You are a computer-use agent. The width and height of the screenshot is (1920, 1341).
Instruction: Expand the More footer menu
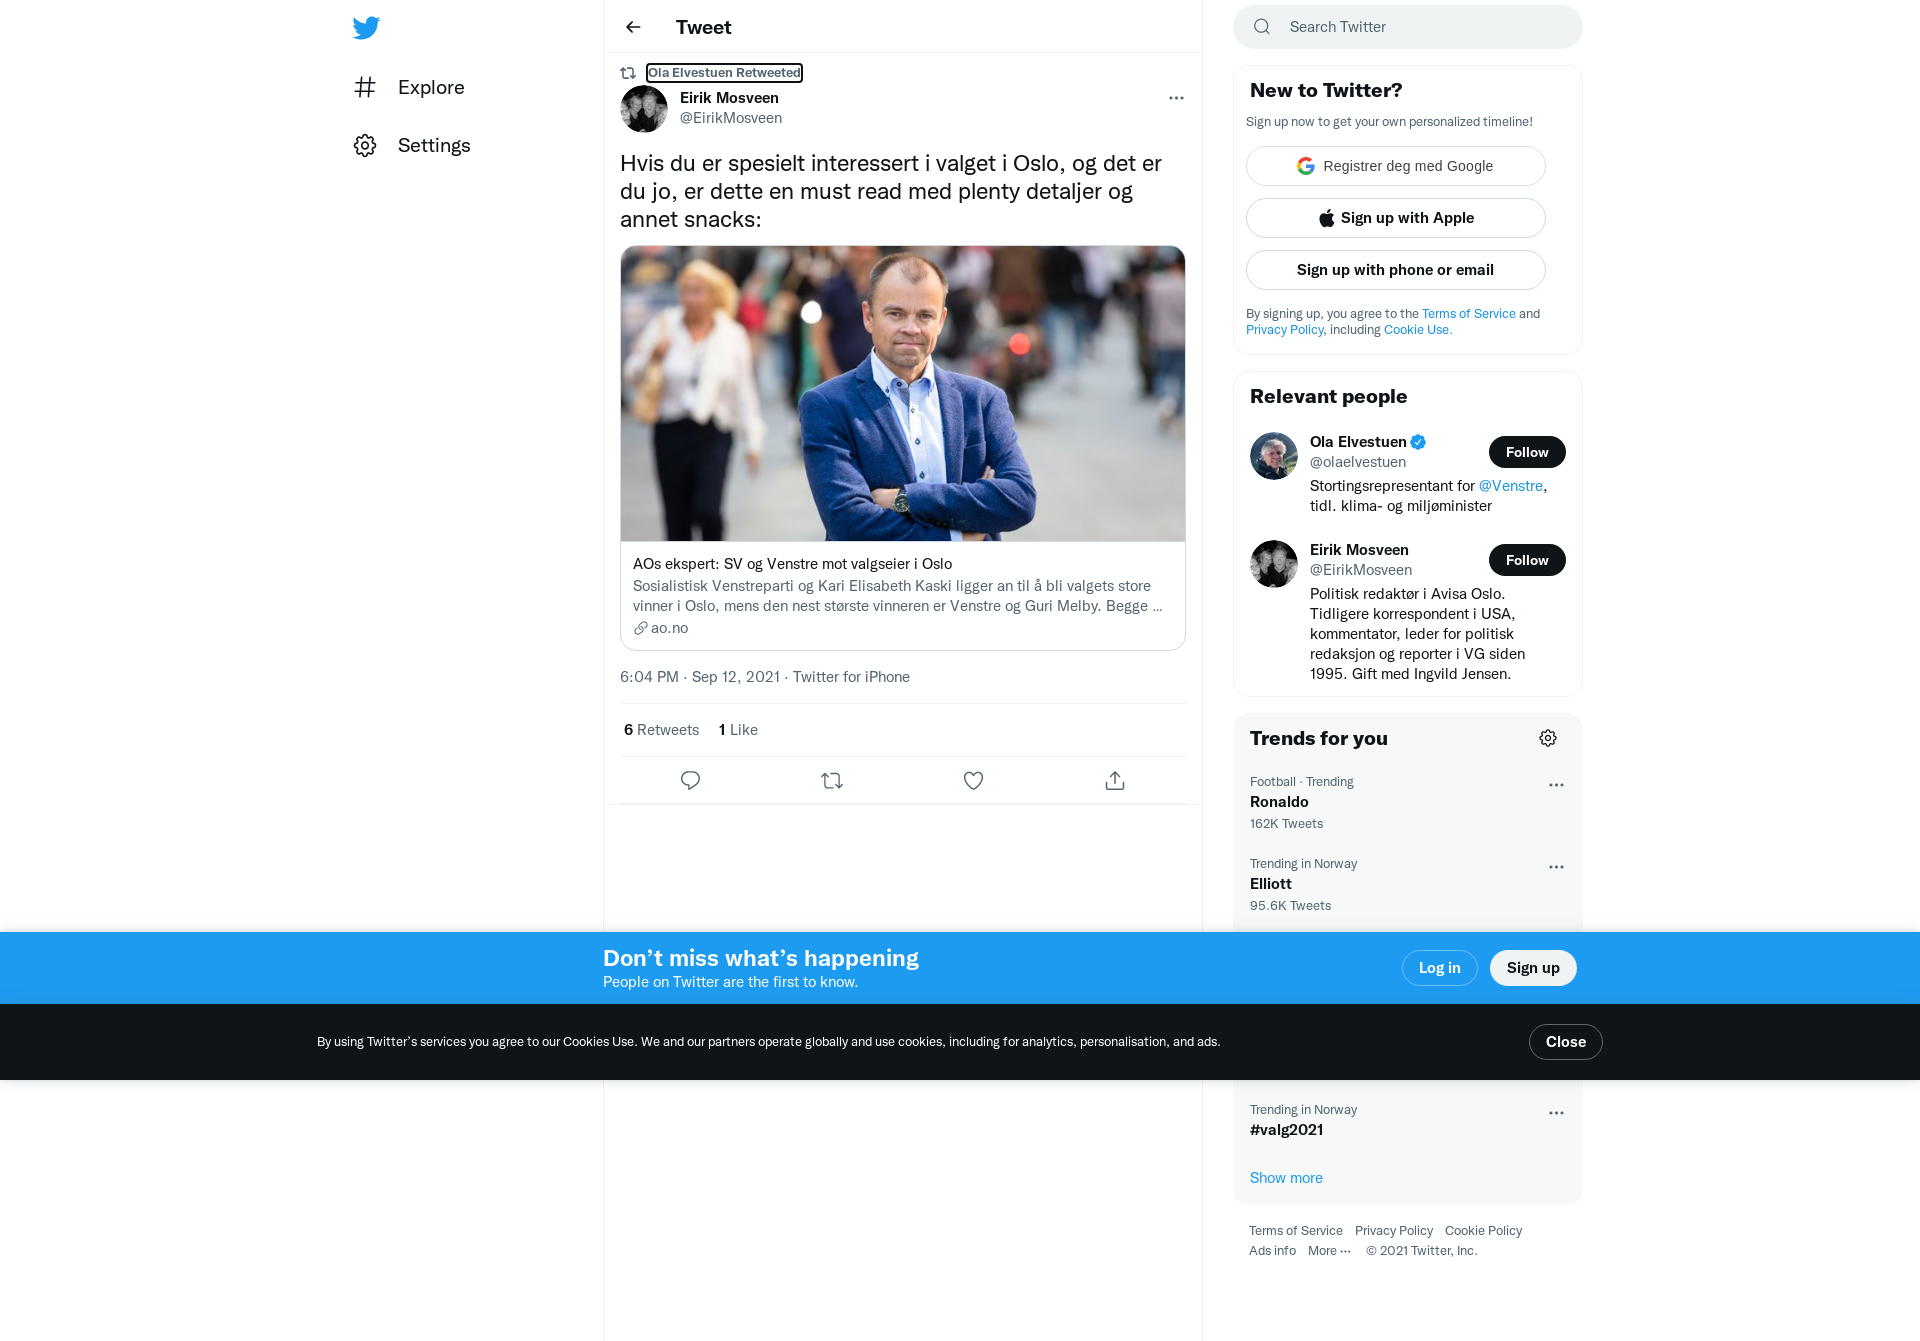1329,1251
